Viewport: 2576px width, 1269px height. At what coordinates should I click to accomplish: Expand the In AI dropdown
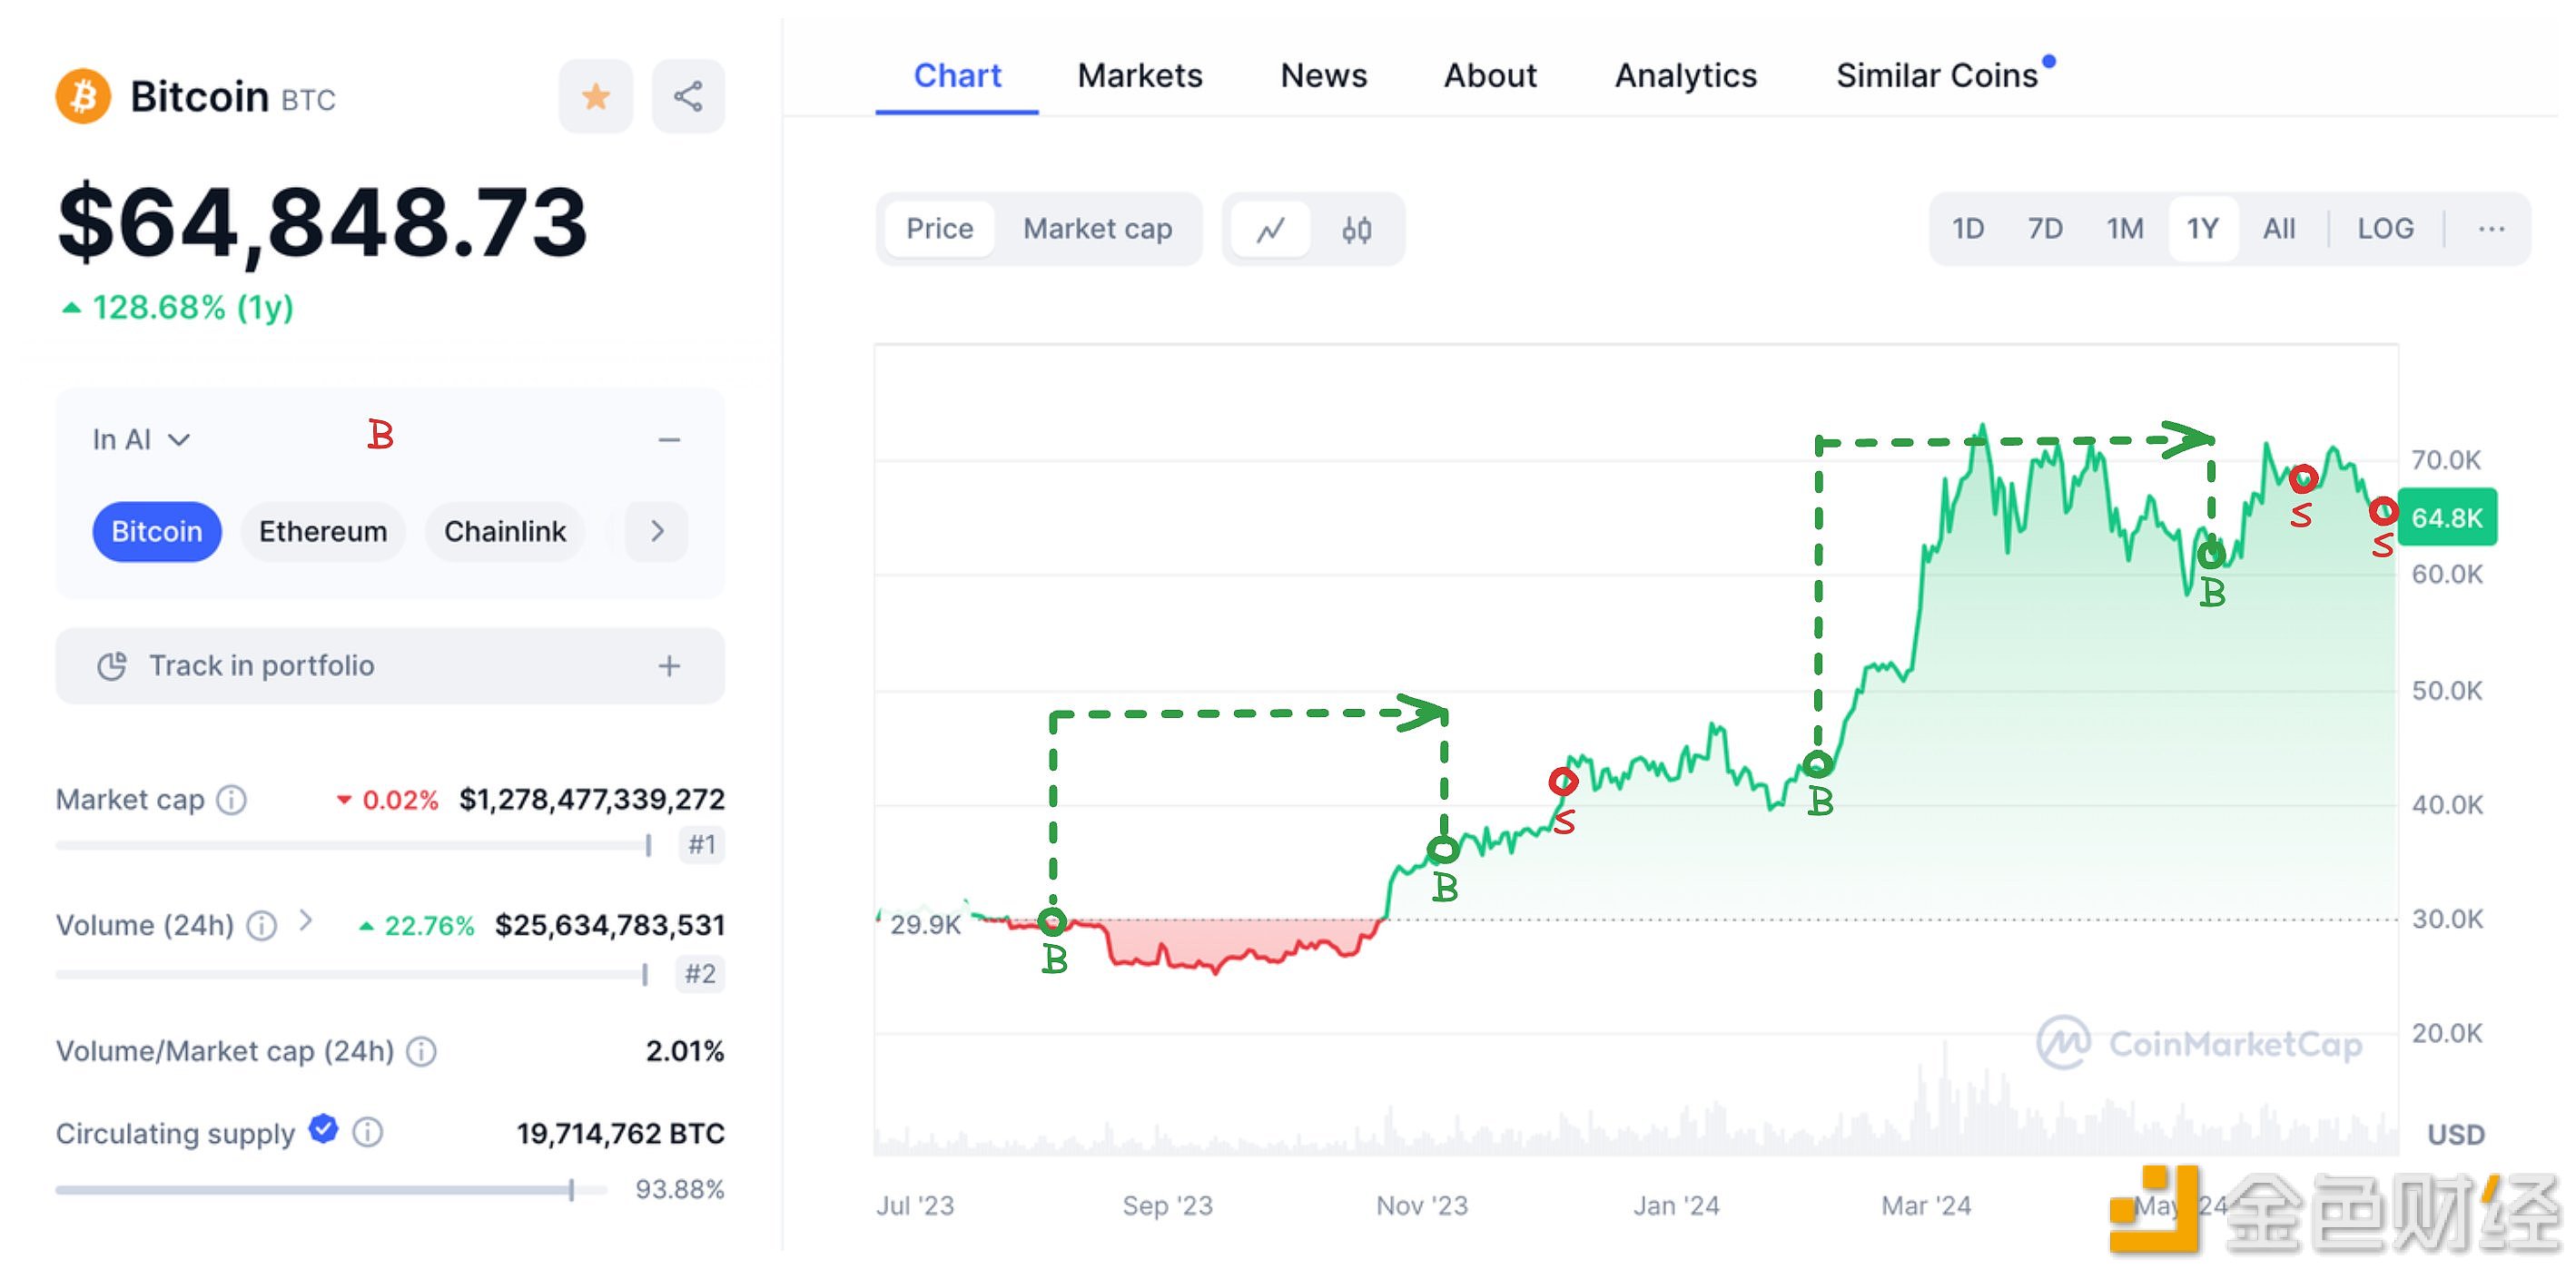click(x=141, y=440)
